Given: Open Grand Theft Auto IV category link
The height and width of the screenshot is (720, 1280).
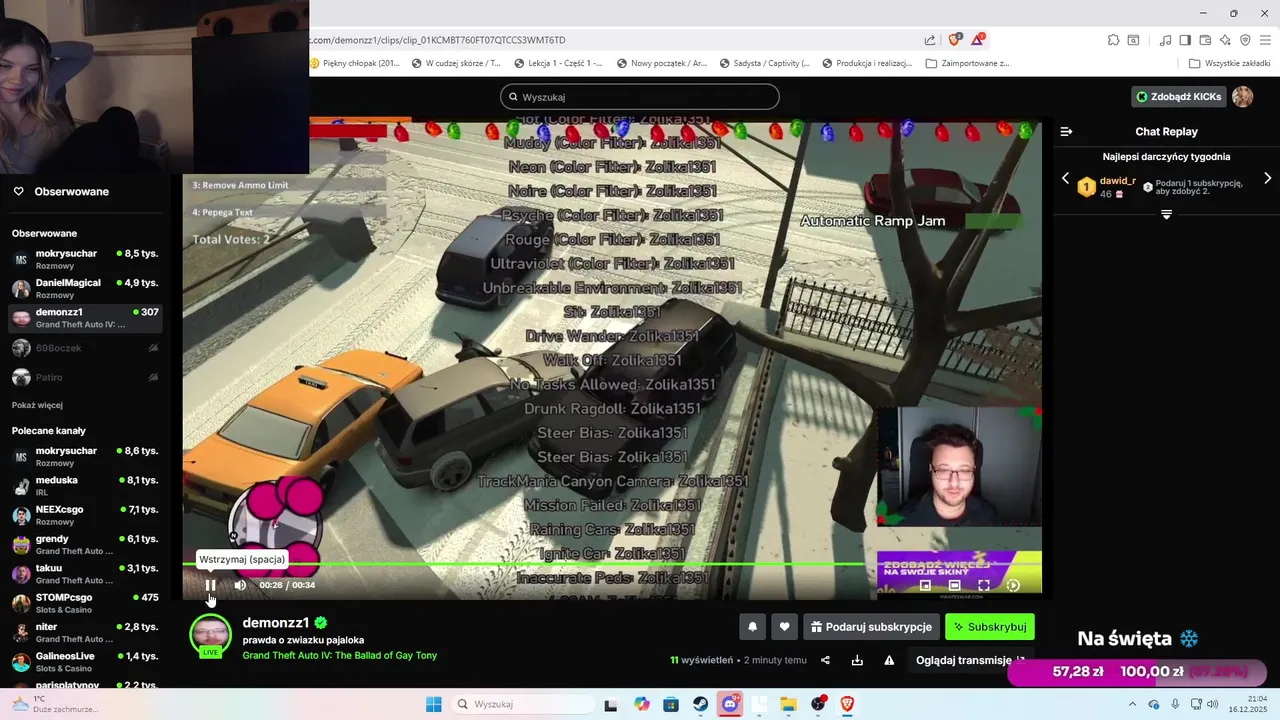Looking at the screenshot, I should coord(339,656).
